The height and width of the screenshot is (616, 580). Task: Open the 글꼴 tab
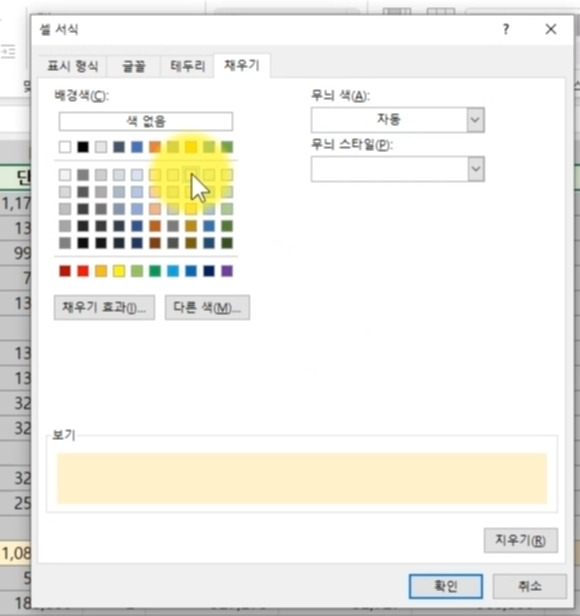pyautogui.click(x=134, y=66)
